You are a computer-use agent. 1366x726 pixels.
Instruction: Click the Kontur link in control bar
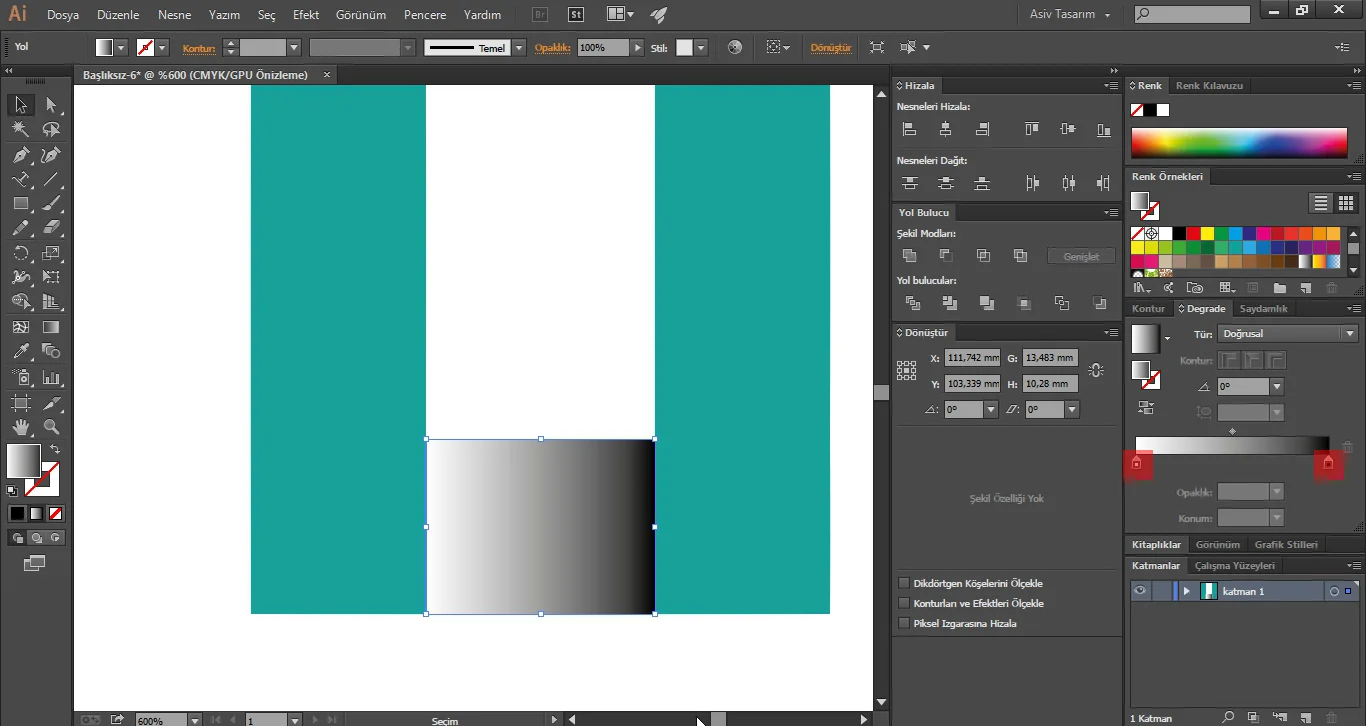tap(199, 47)
